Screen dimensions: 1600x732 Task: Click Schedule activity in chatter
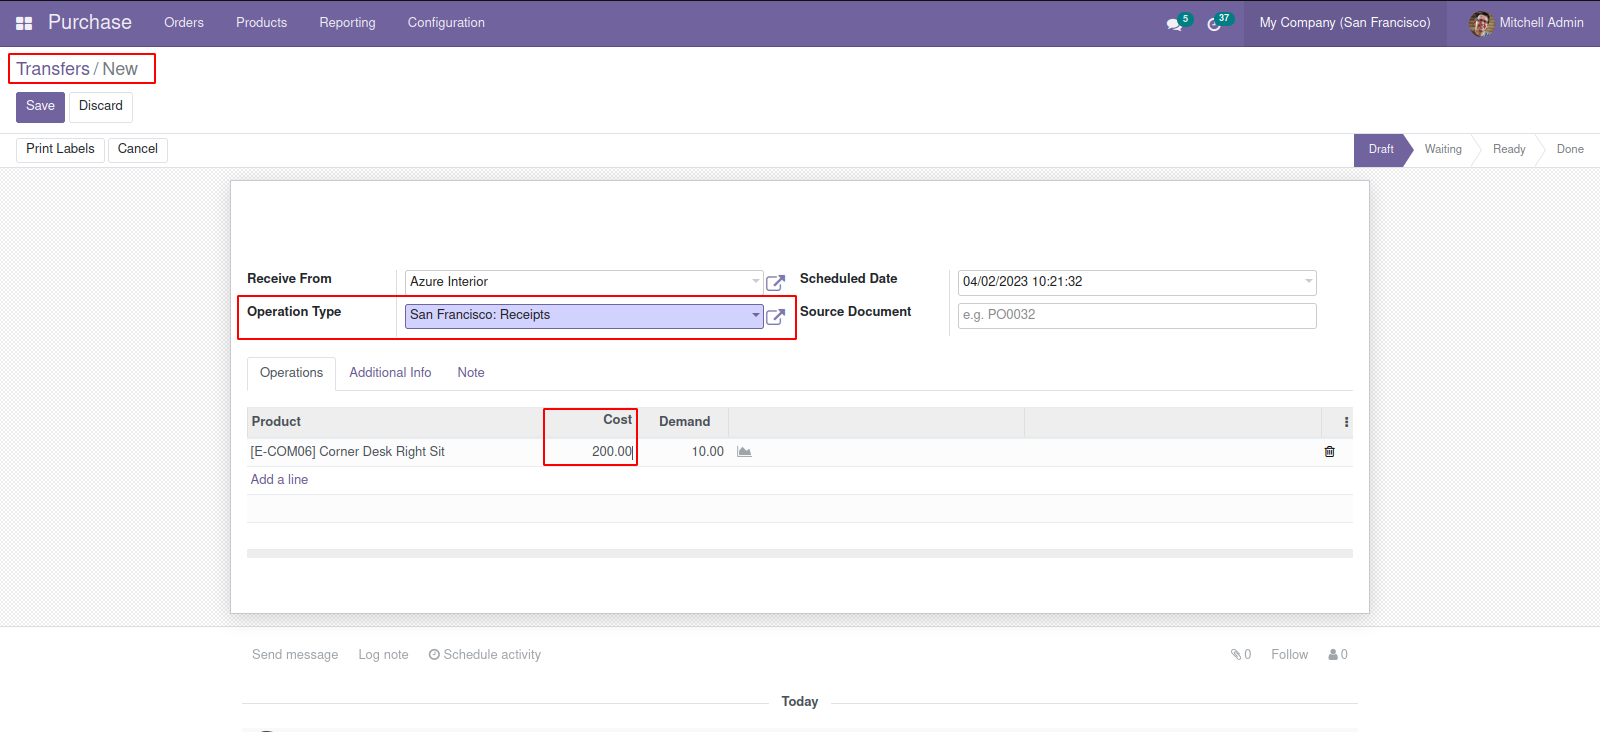pyautogui.click(x=485, y=655)
